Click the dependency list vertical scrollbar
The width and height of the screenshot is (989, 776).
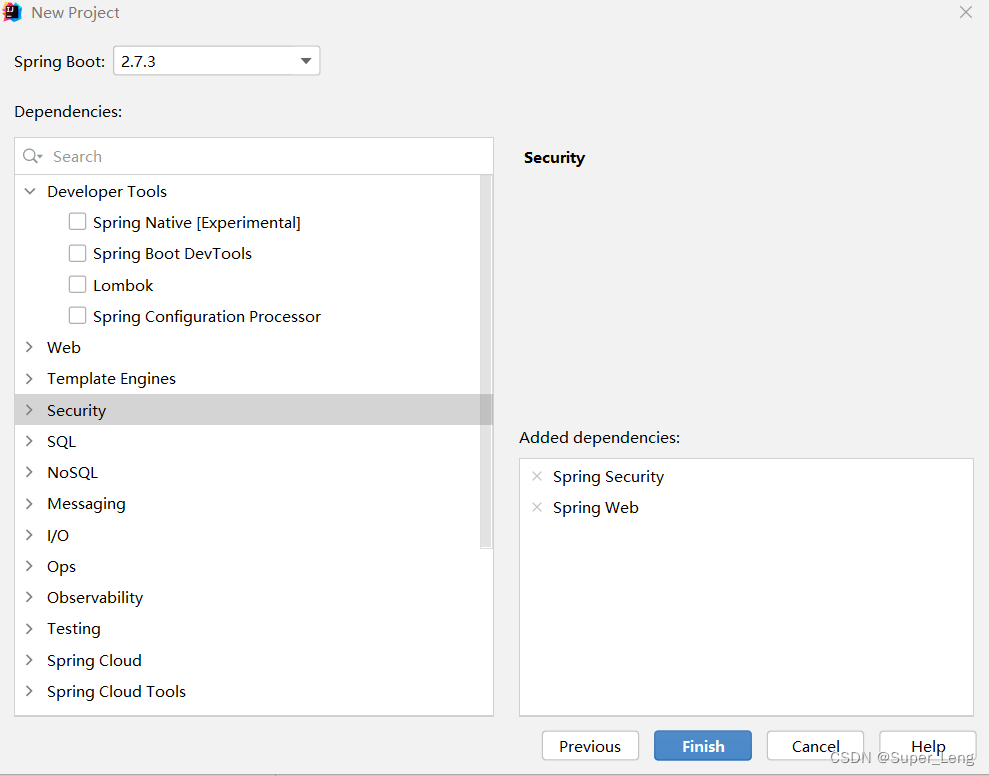point(486,362)
